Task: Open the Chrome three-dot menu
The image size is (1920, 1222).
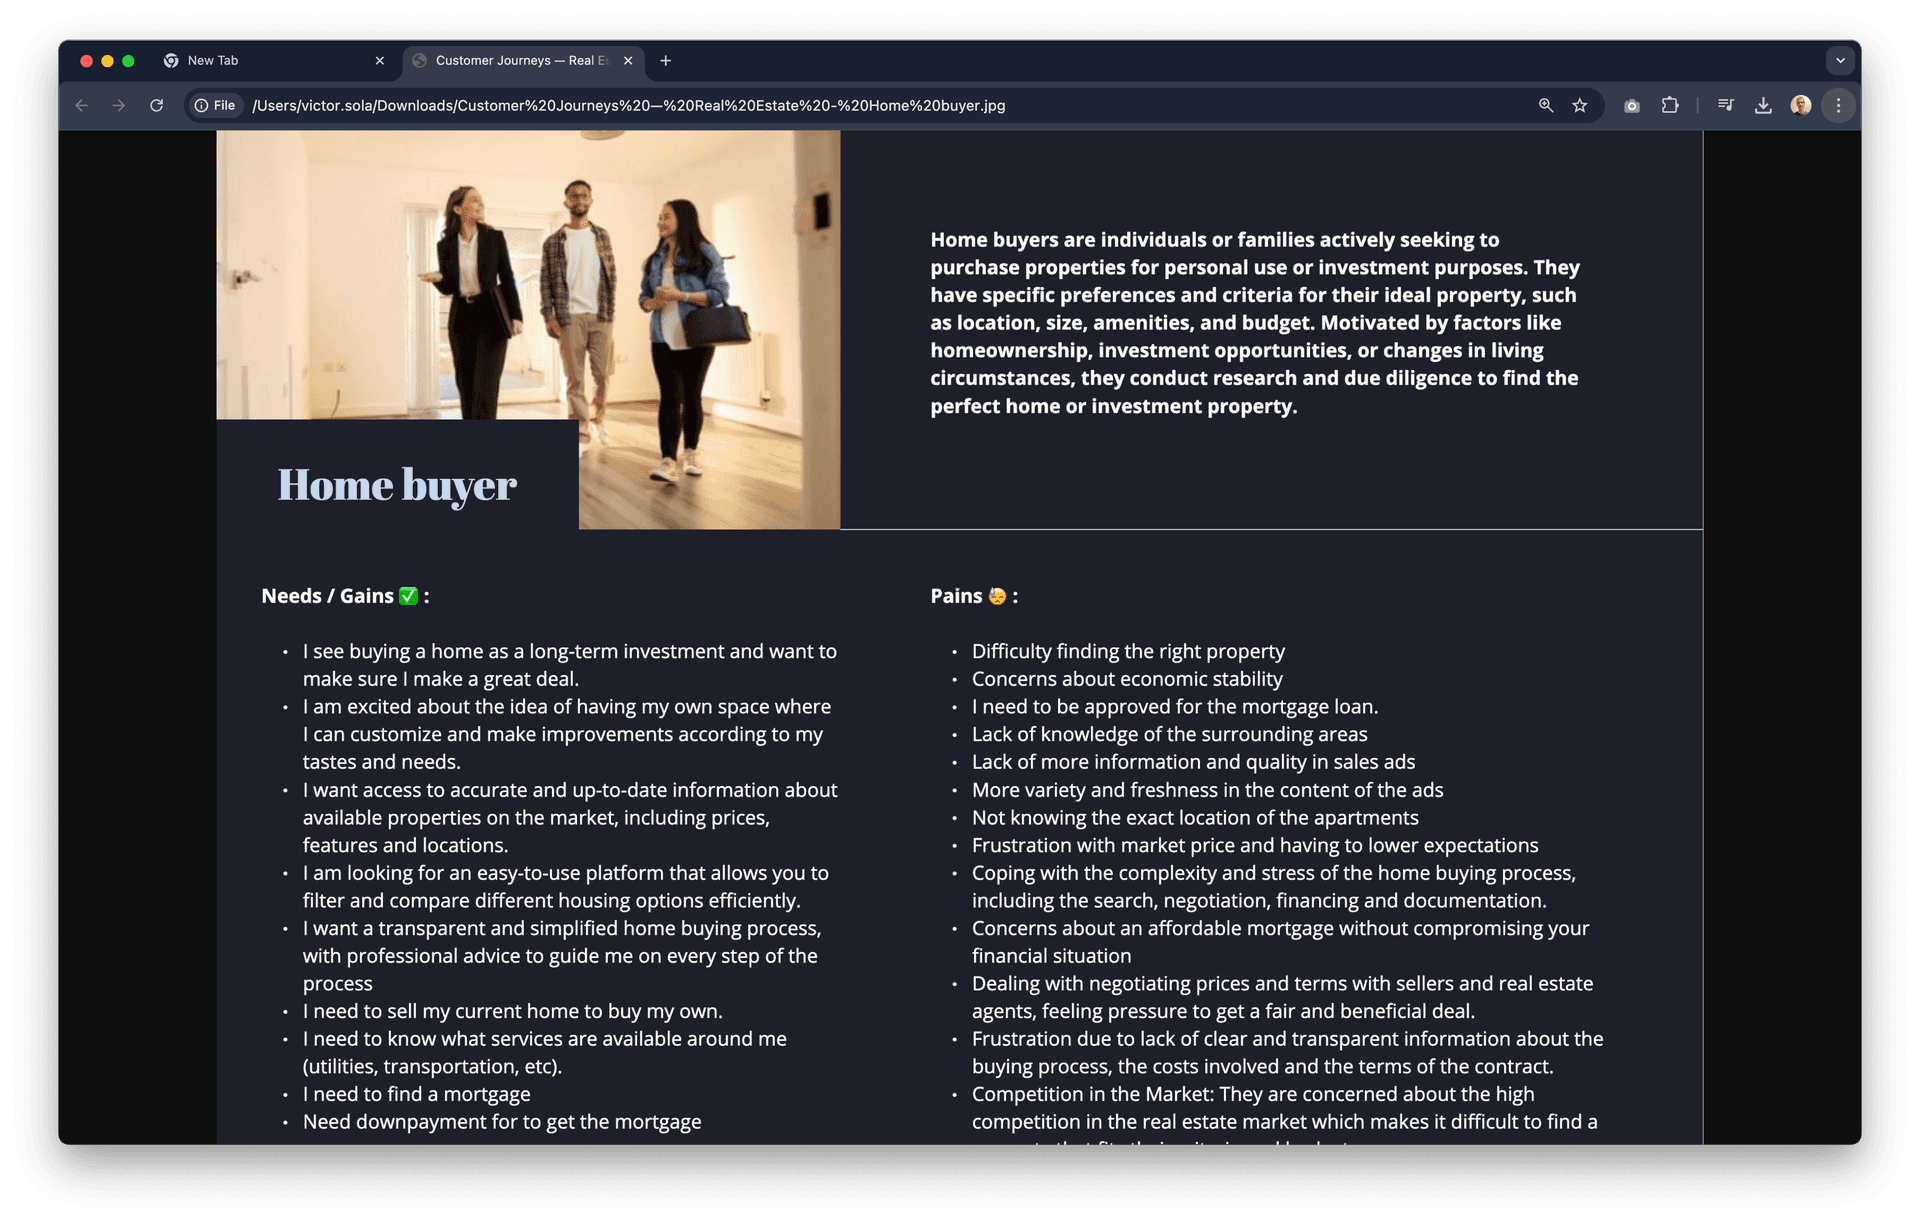Action: coord(1838,105)
